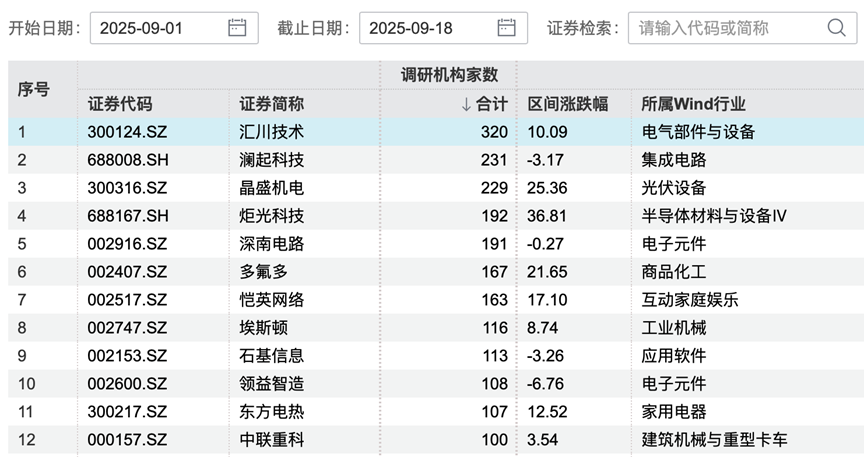
Task: Open the end date calendar icon
Action: point(507,28)
